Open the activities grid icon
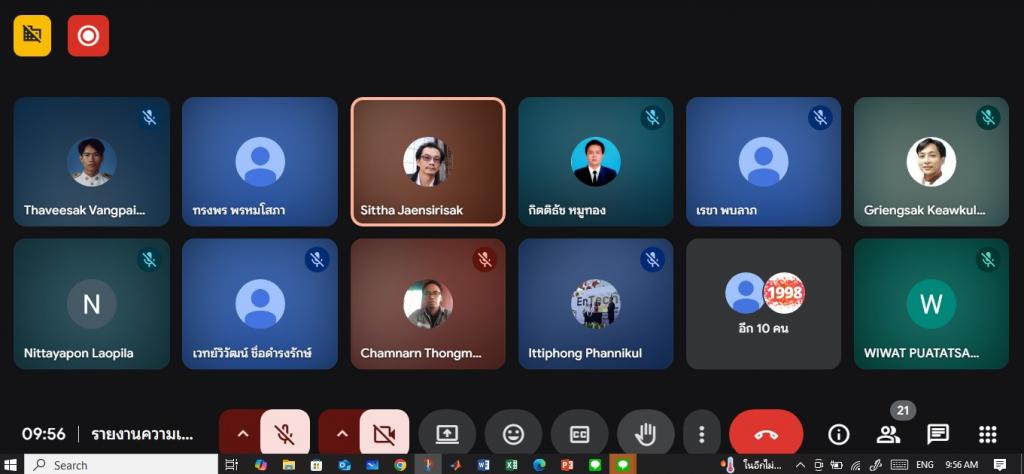The width and height of the screenshot is (1024, 474). pyautogui.click(x=988, y=434)
